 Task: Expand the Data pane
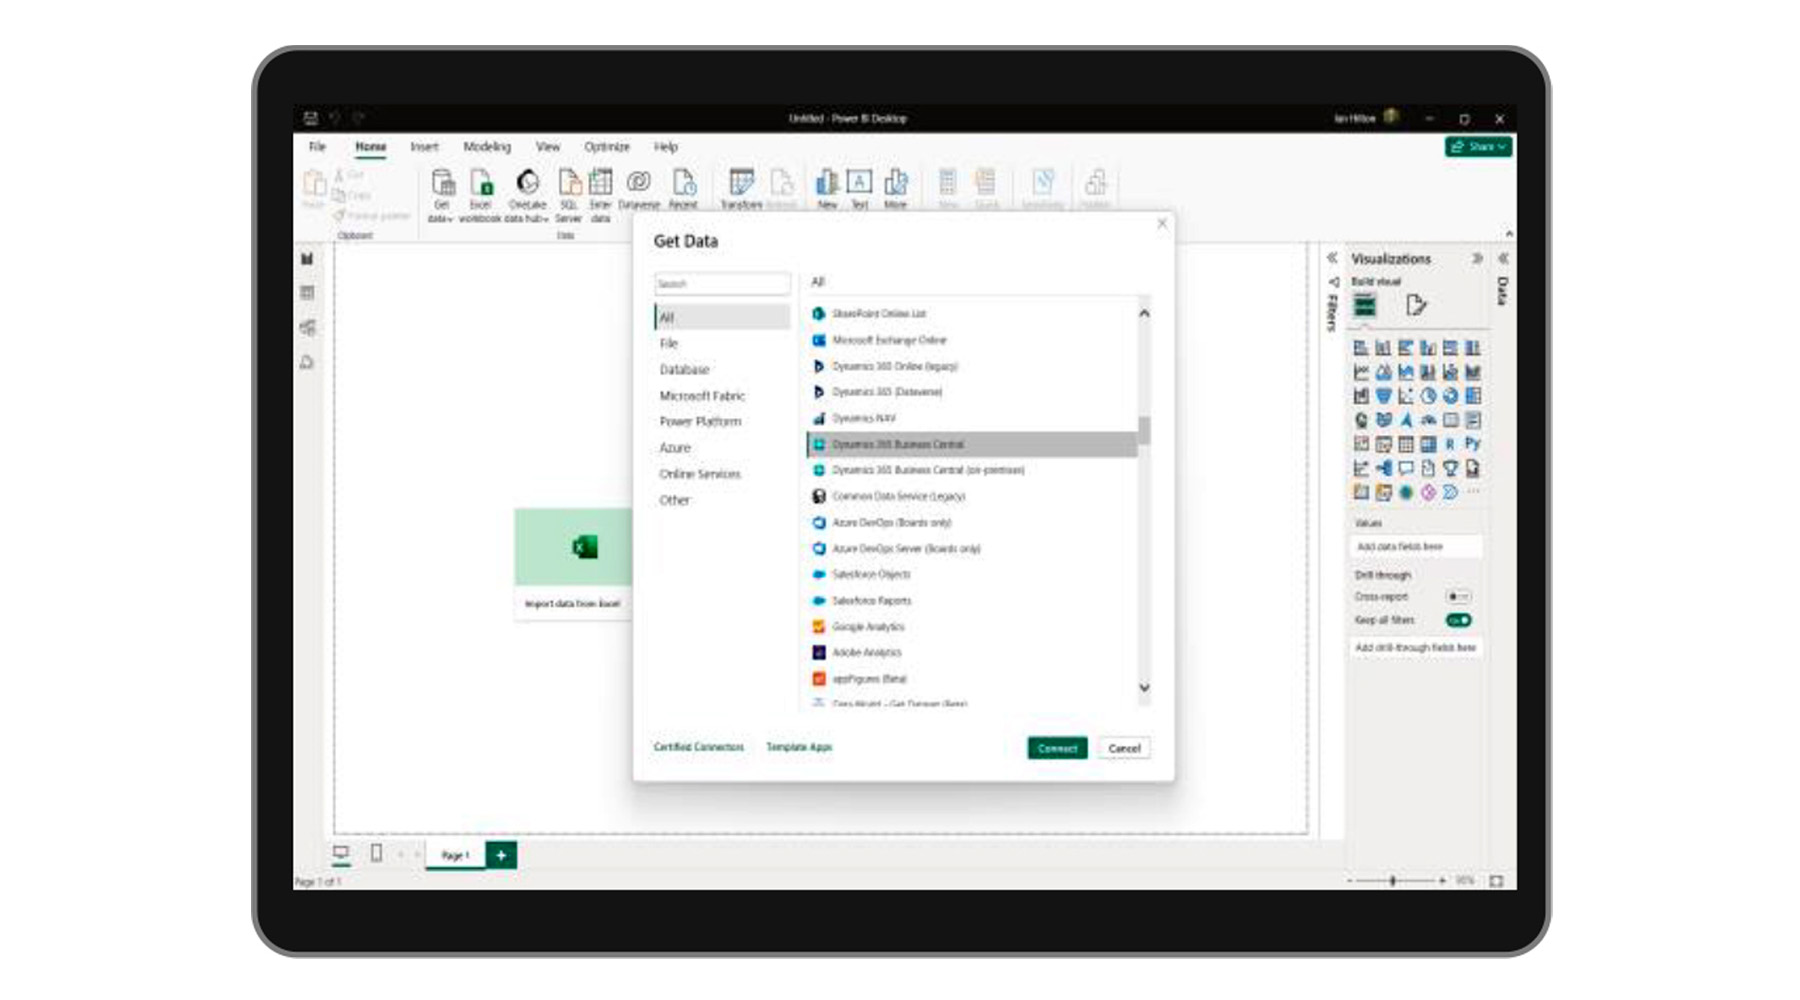pos(1502,258)
